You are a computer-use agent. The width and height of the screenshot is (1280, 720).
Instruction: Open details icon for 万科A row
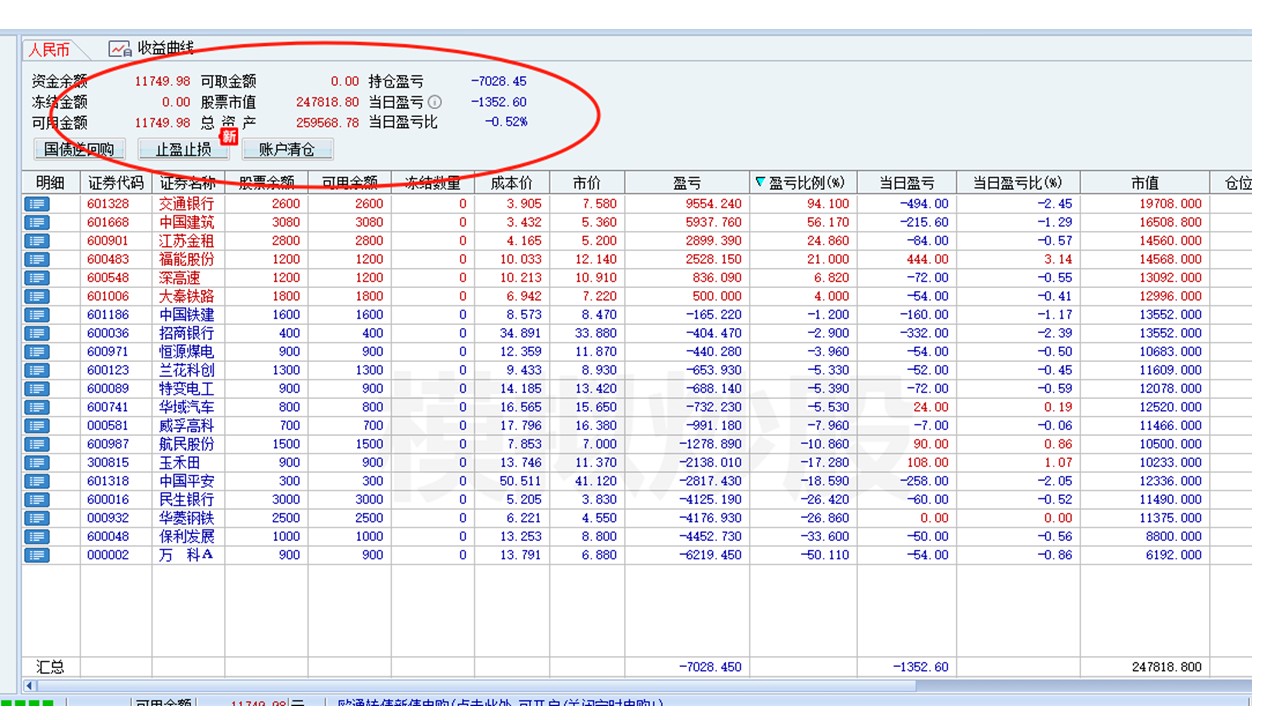tap(37, 555)
